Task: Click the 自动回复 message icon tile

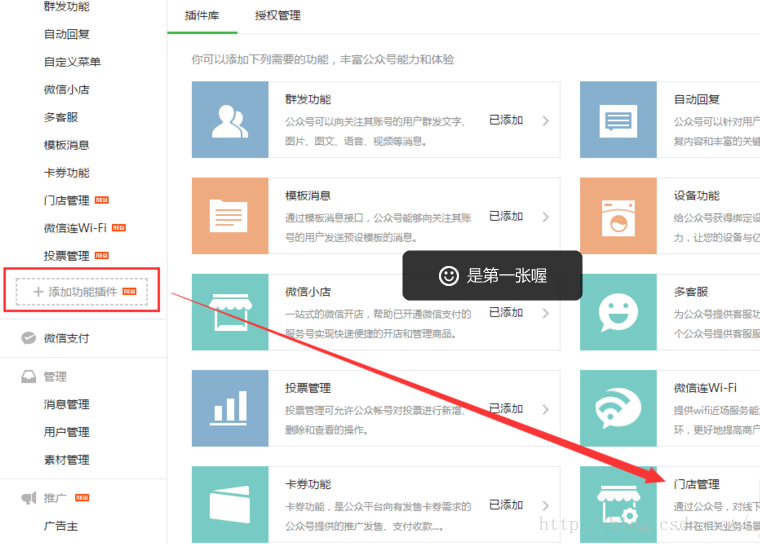Action: 618,120
